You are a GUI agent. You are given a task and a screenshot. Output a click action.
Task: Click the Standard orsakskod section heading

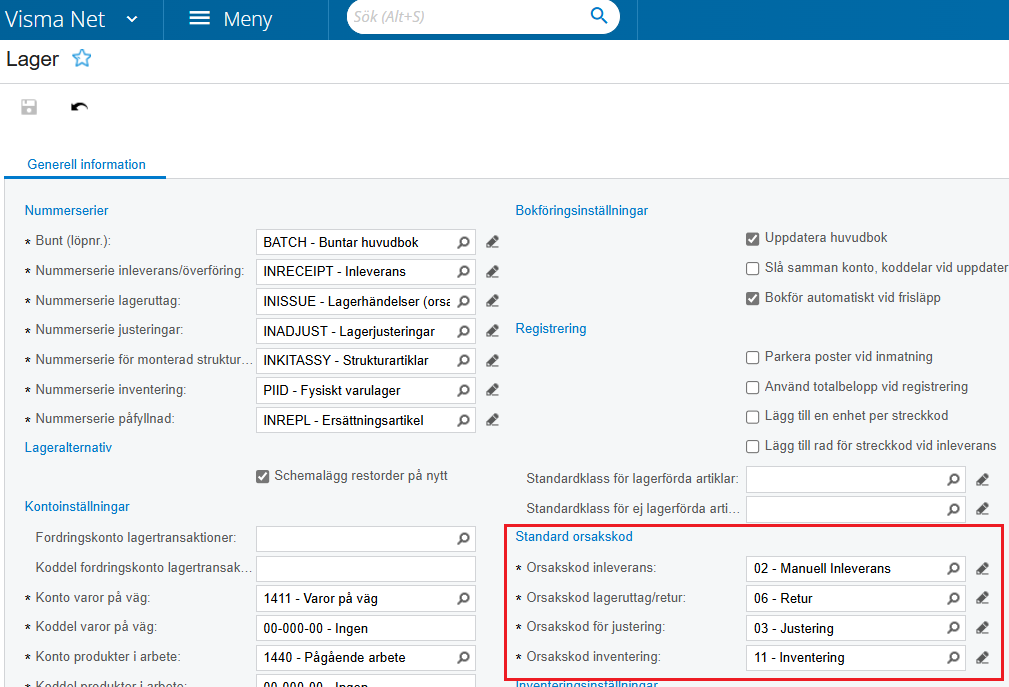click(574, 536)
